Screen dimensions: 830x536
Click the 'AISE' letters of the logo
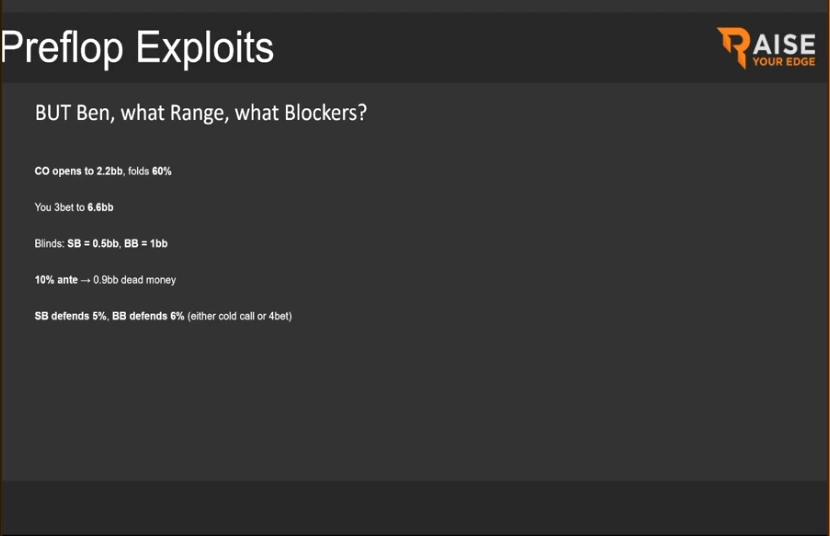click(784, 44)
